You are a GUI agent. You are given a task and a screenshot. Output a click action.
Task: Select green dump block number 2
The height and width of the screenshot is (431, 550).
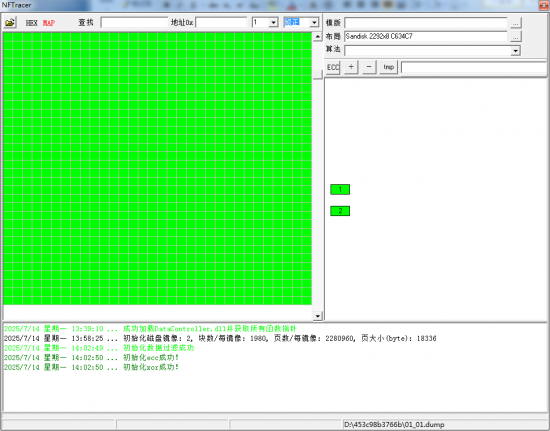point(340,211)
